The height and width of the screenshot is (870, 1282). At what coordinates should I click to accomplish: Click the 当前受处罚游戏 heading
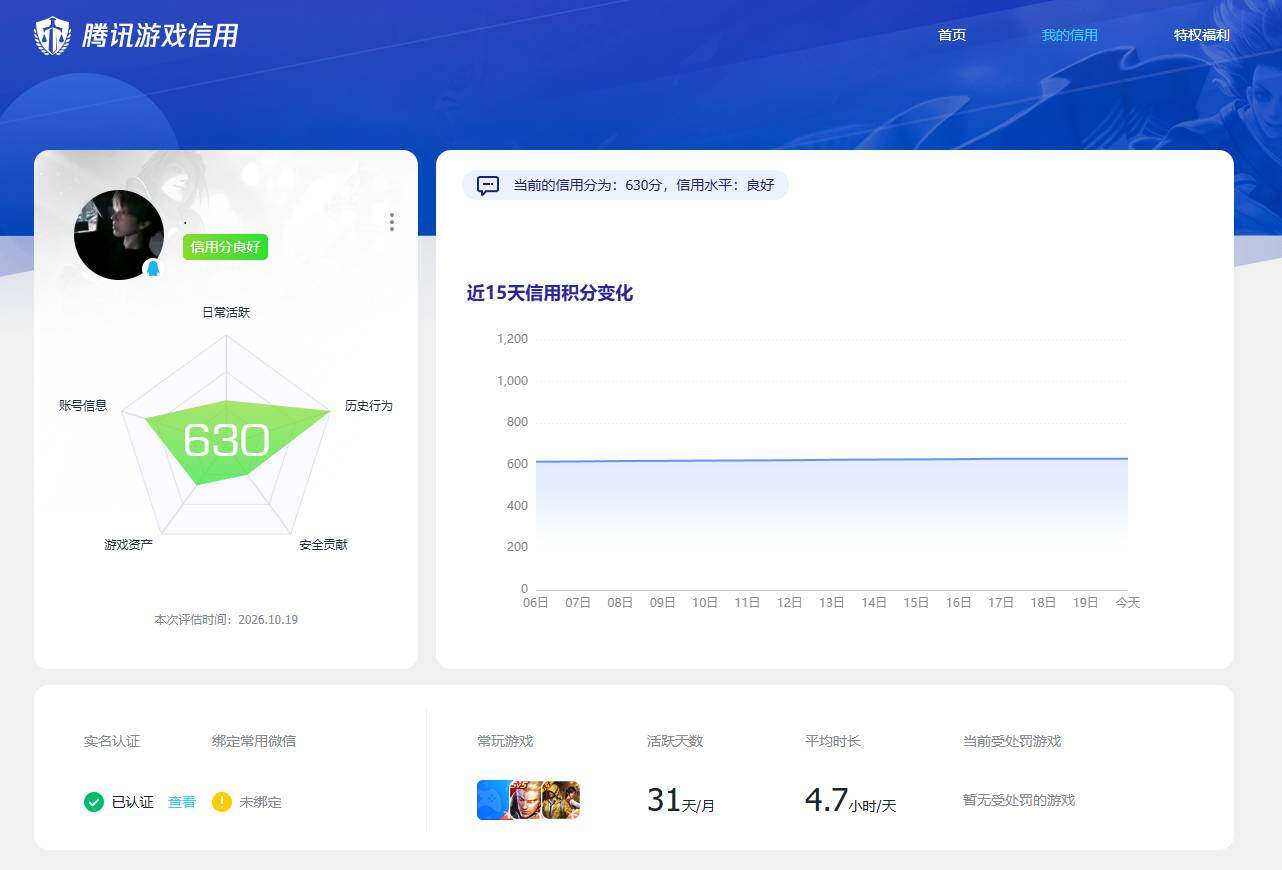(1012, 742)
